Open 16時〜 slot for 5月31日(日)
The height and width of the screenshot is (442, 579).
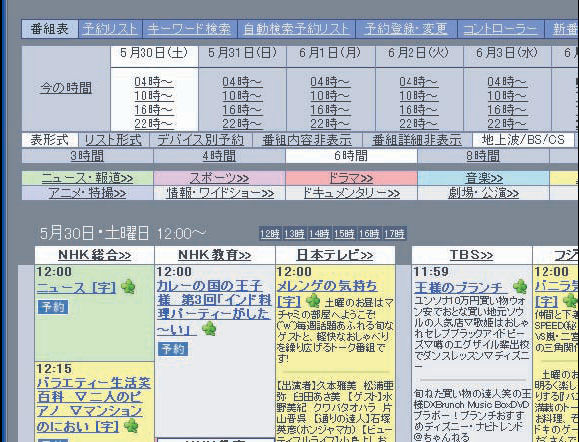coord(242,110)
